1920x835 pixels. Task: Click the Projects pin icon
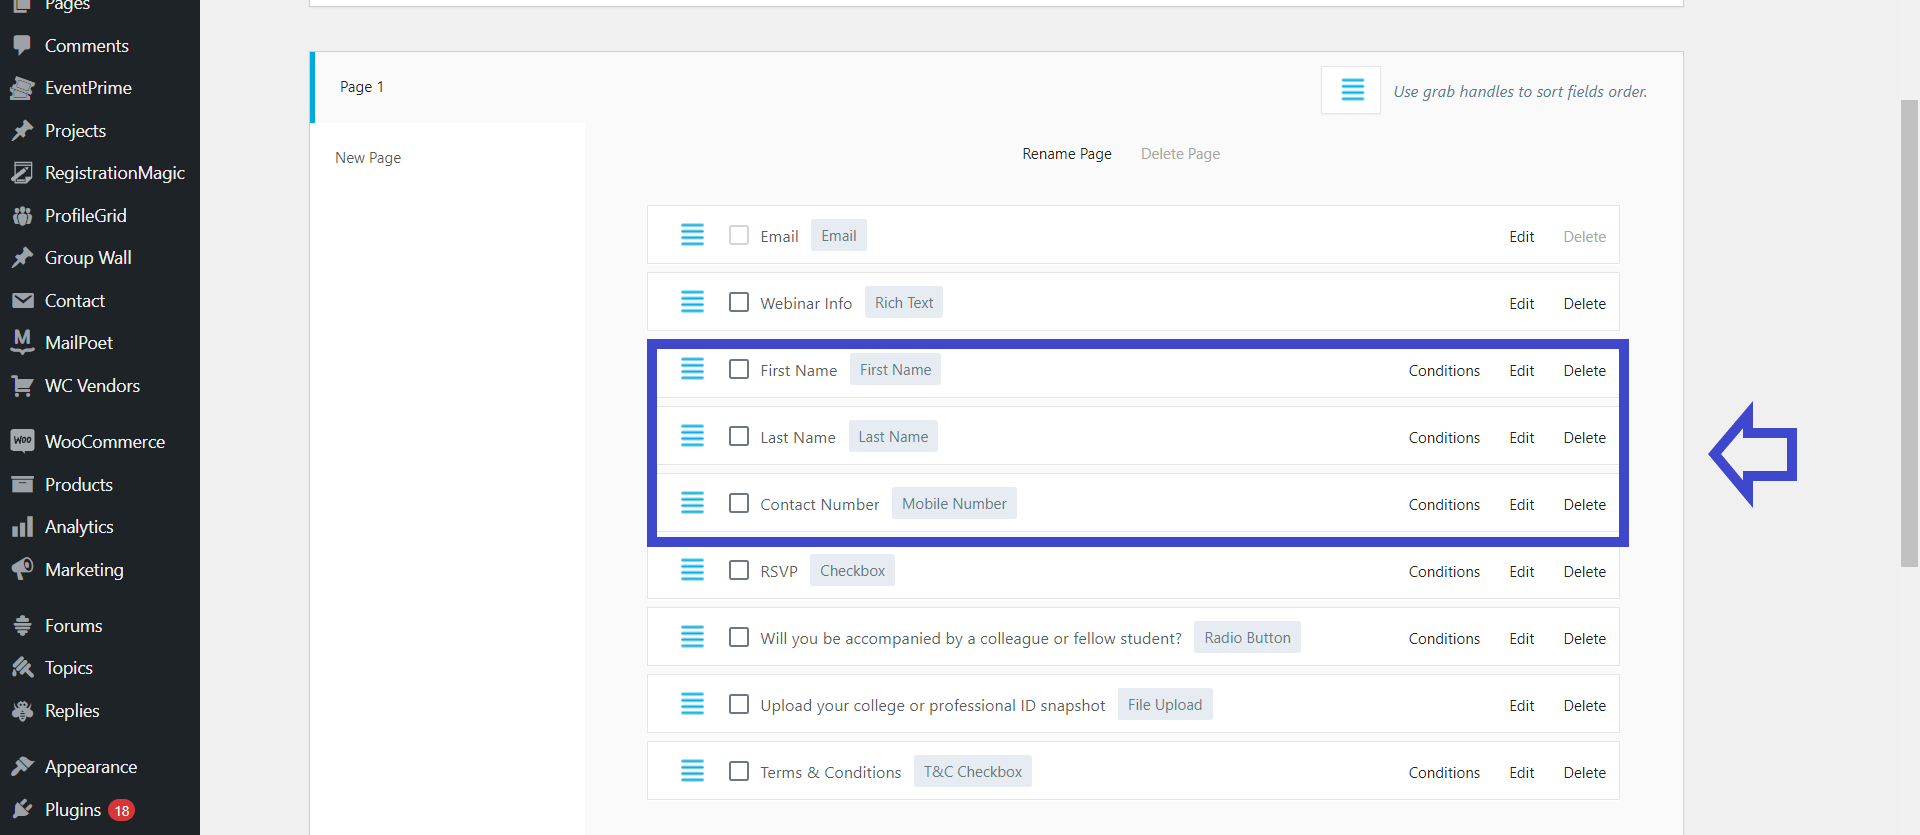[x=22, y=131]
